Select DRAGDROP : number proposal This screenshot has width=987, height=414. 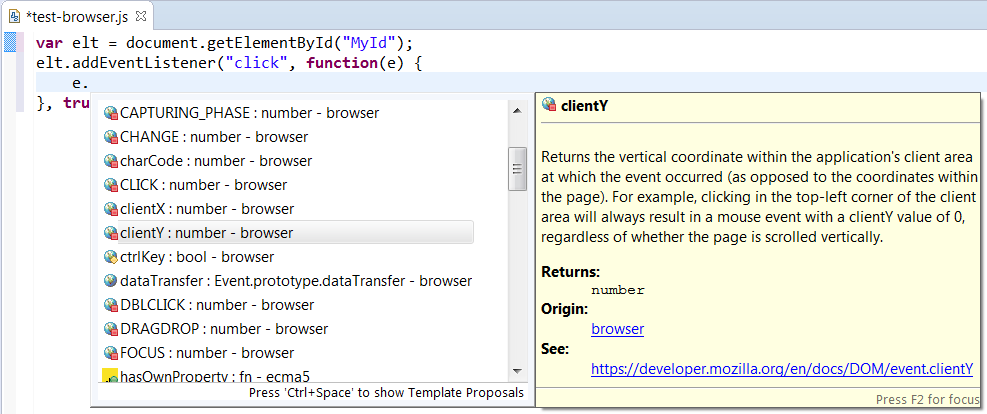tap(223, 328)
